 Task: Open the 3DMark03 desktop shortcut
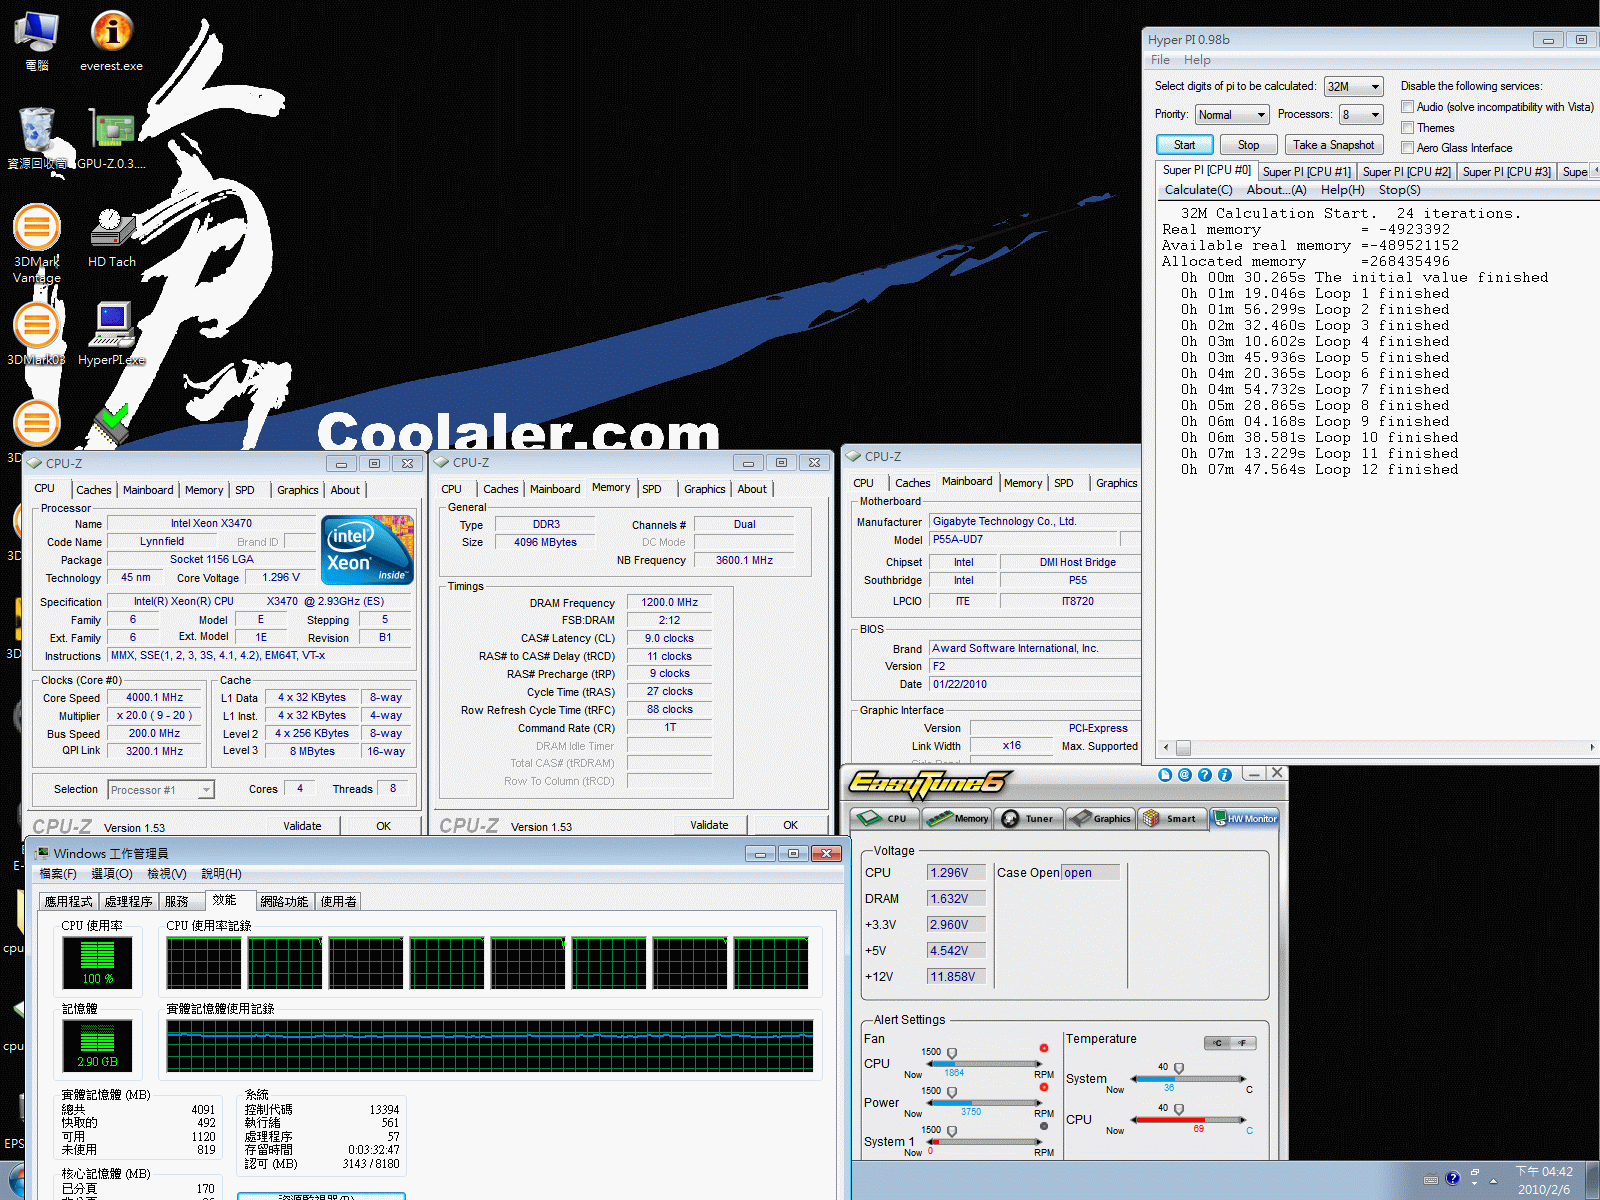(x=37, y=334)
